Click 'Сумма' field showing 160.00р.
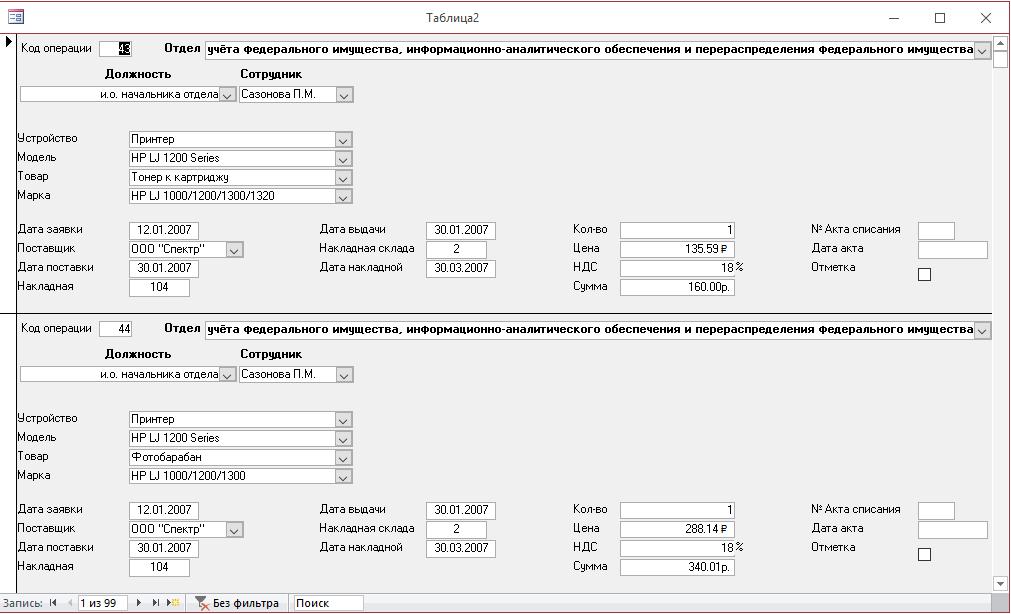This screenshot has height=614, width=1011. coord(677,287)
